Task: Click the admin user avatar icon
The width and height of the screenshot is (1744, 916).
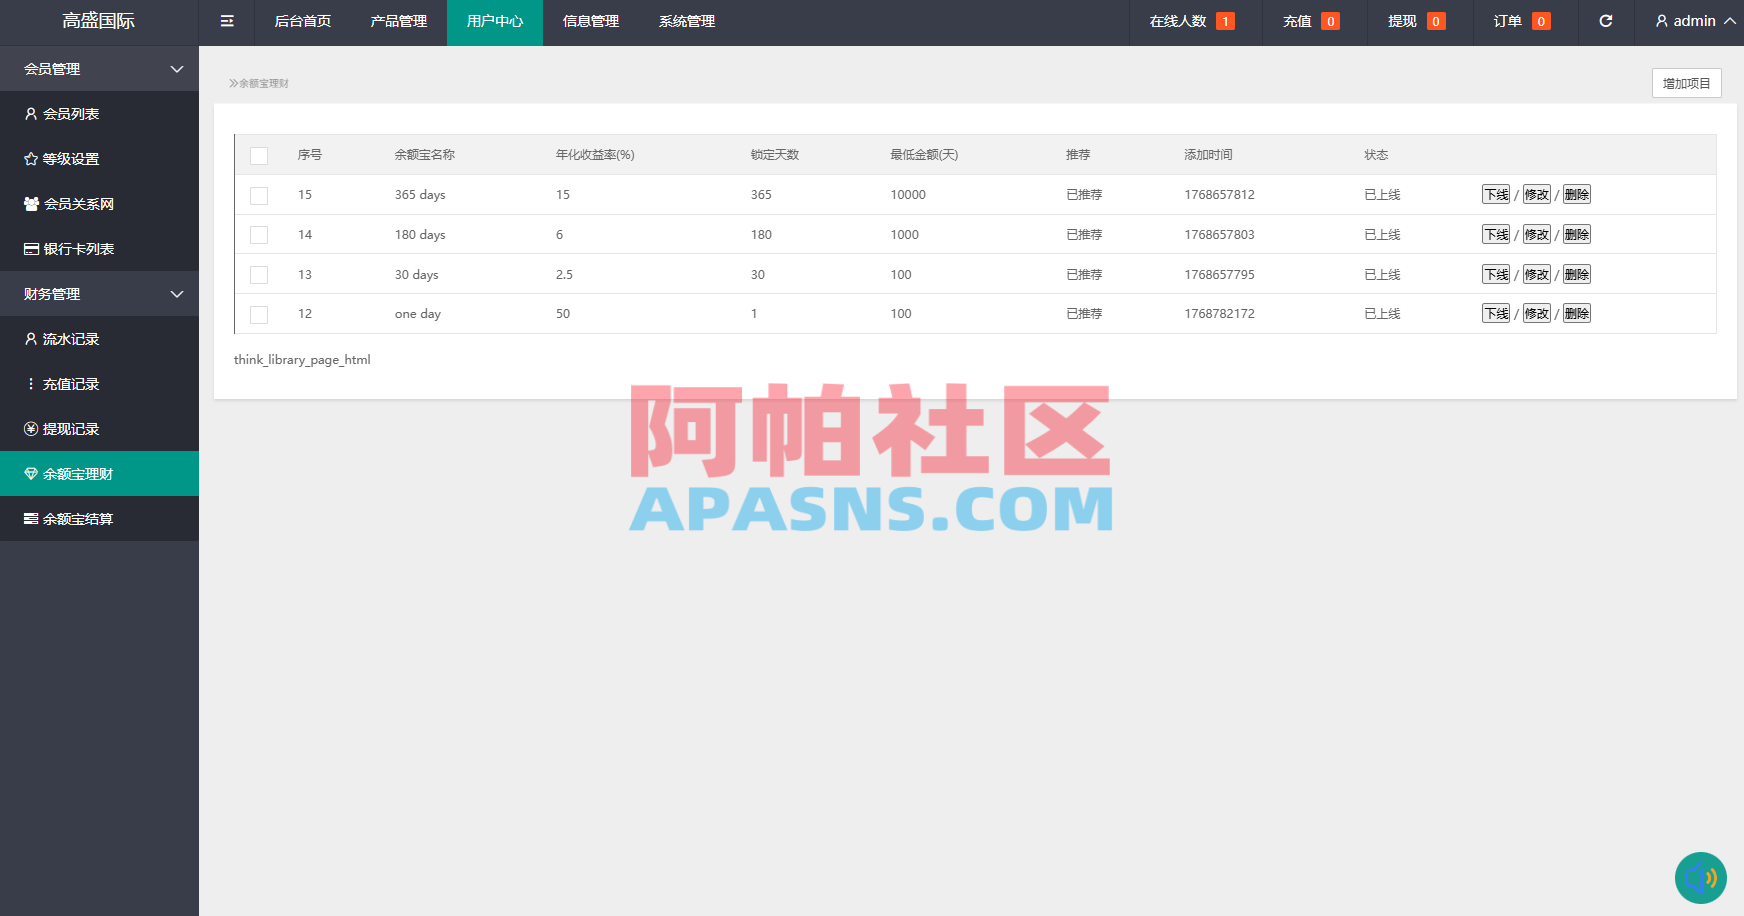Action: (1662, 21)
